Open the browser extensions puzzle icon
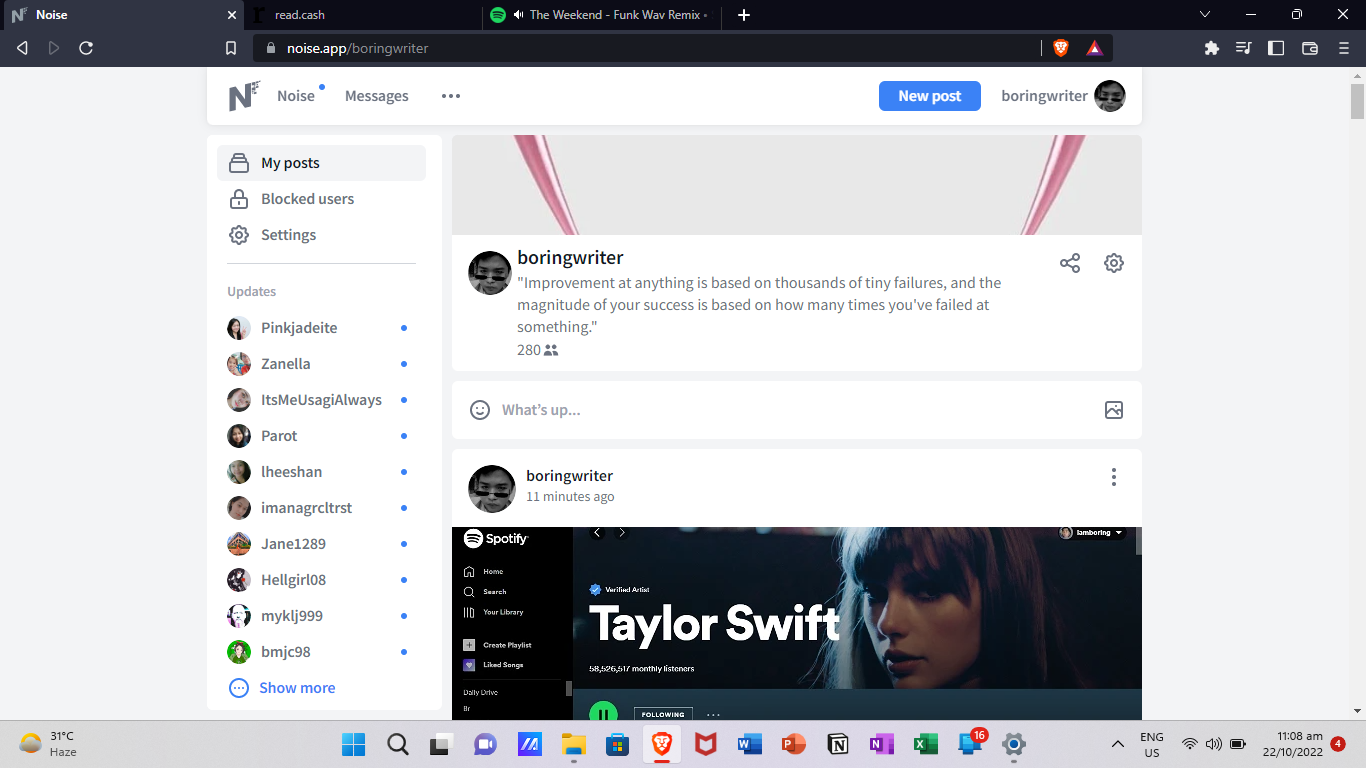This screenshot has width=1366, height=768. (x=1212, y=48)
